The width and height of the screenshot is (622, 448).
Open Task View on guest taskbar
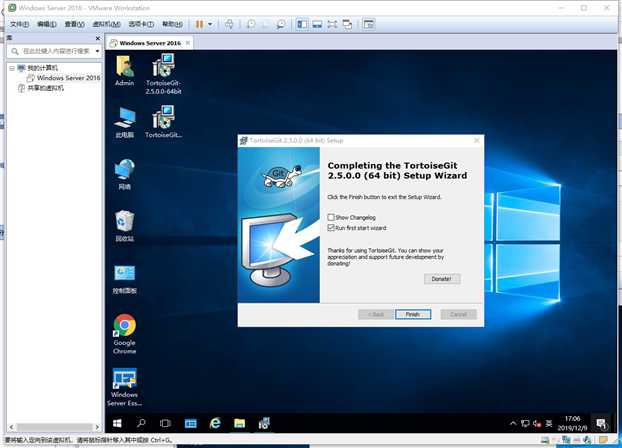point(165,423)
